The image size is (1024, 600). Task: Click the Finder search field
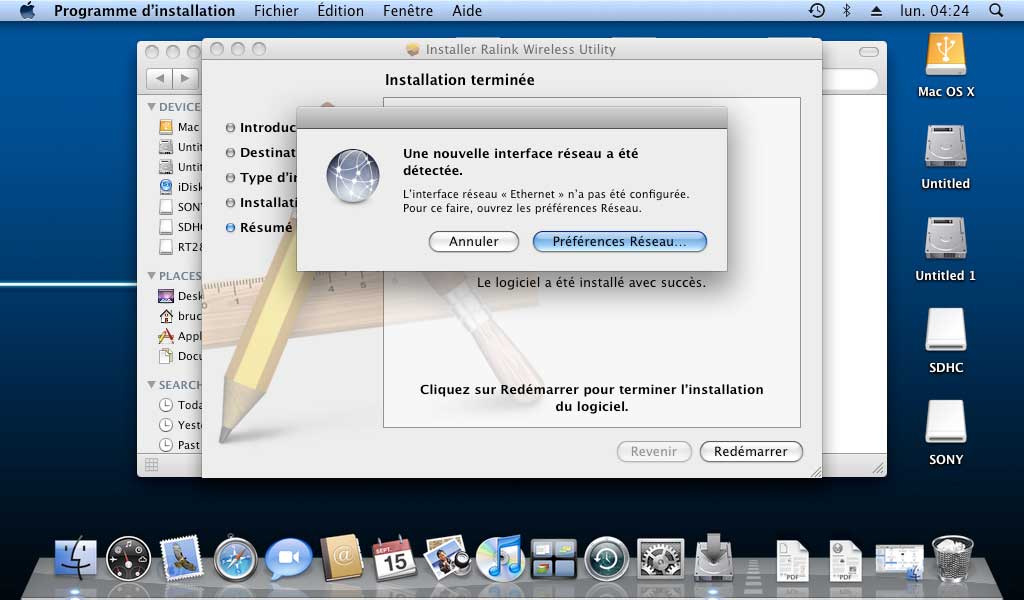849,79
